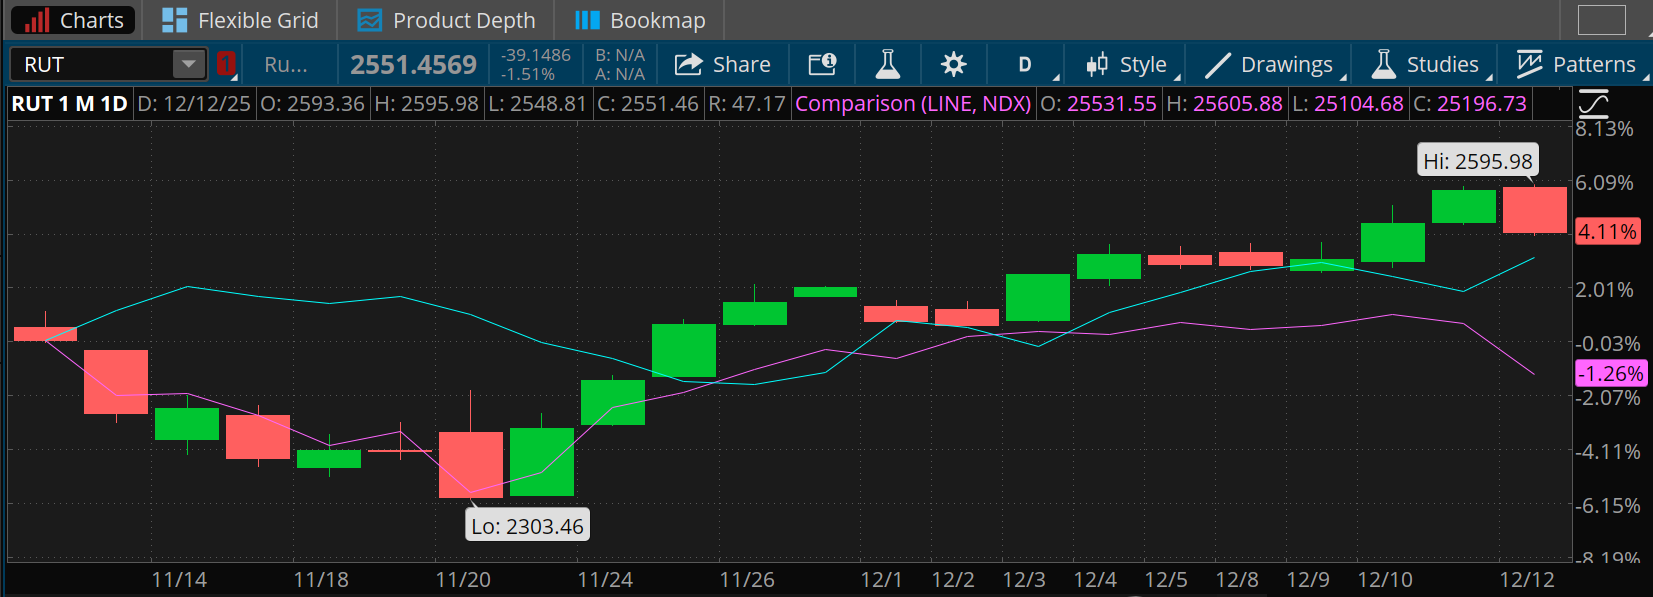Expand the RUT symbol dropdown arrow
Image resolution: width=1653 pixels, height=597 pixels.
click(x=189, y=64)
